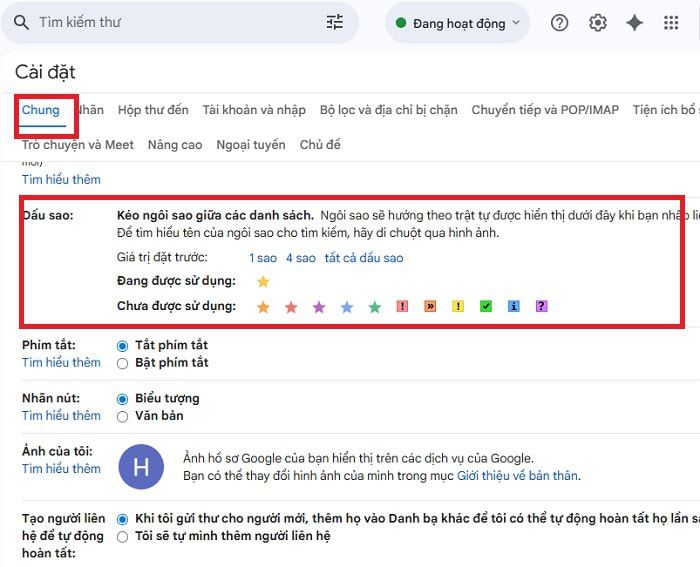
Task: Click the tất cả dấu sao link
Action: point(364,258)
